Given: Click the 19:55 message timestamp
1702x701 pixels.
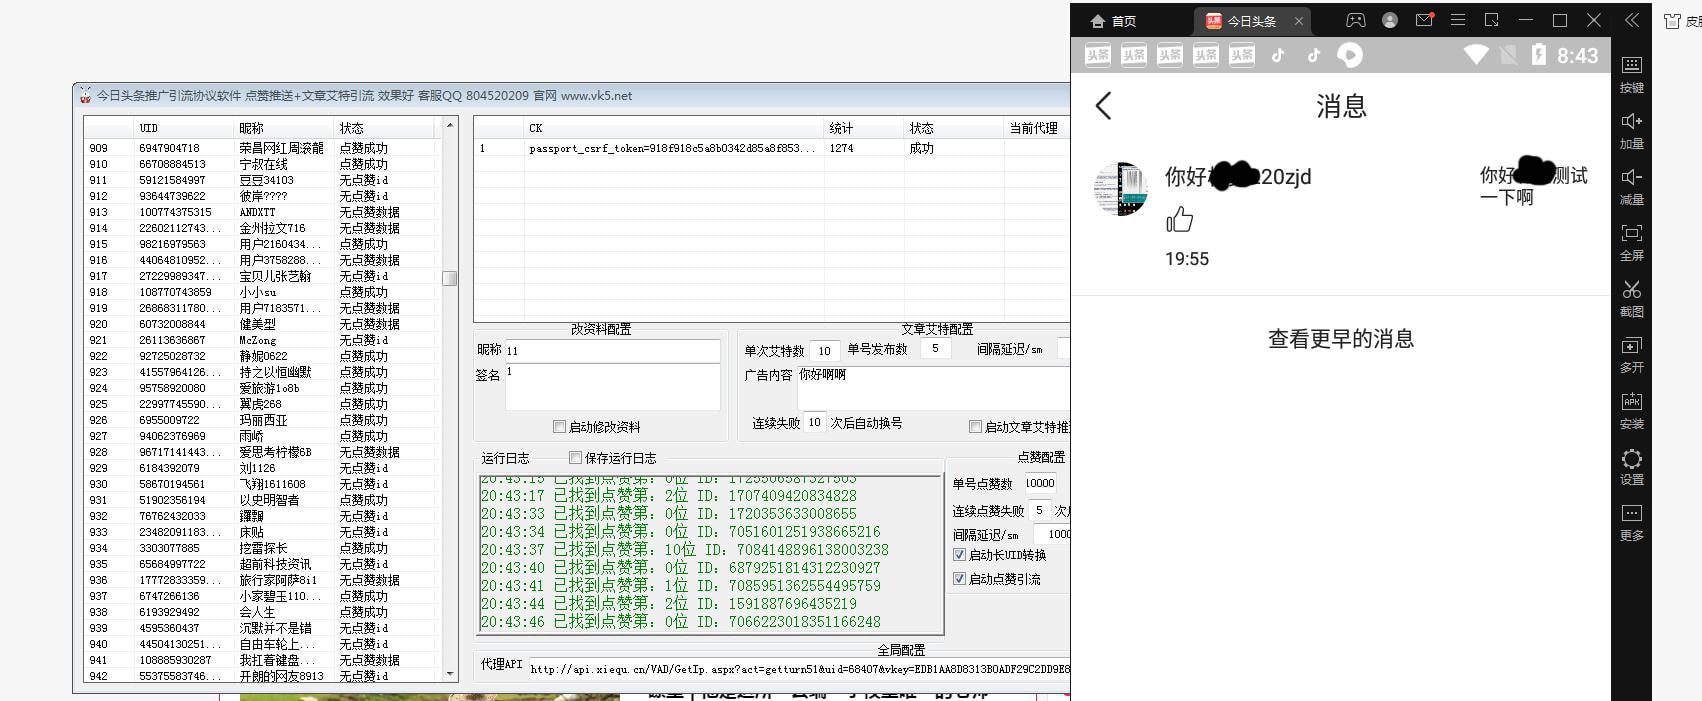Looking at the screenshot, I should pyautogui.click(x=1187, y=259).
